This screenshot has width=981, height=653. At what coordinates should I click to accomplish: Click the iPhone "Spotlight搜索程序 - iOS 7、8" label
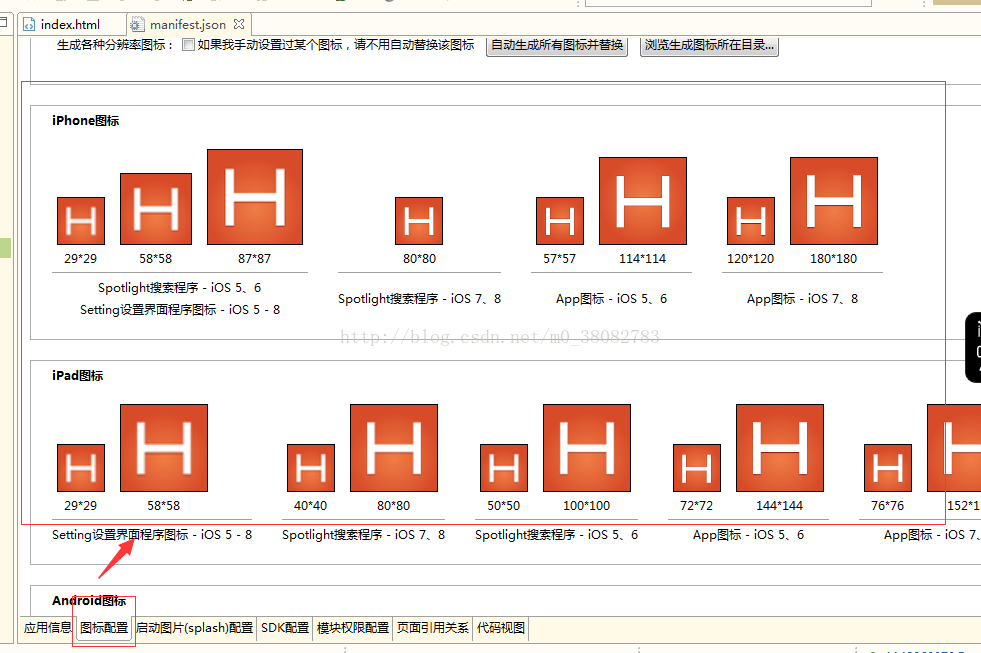(x=419, y=299)
